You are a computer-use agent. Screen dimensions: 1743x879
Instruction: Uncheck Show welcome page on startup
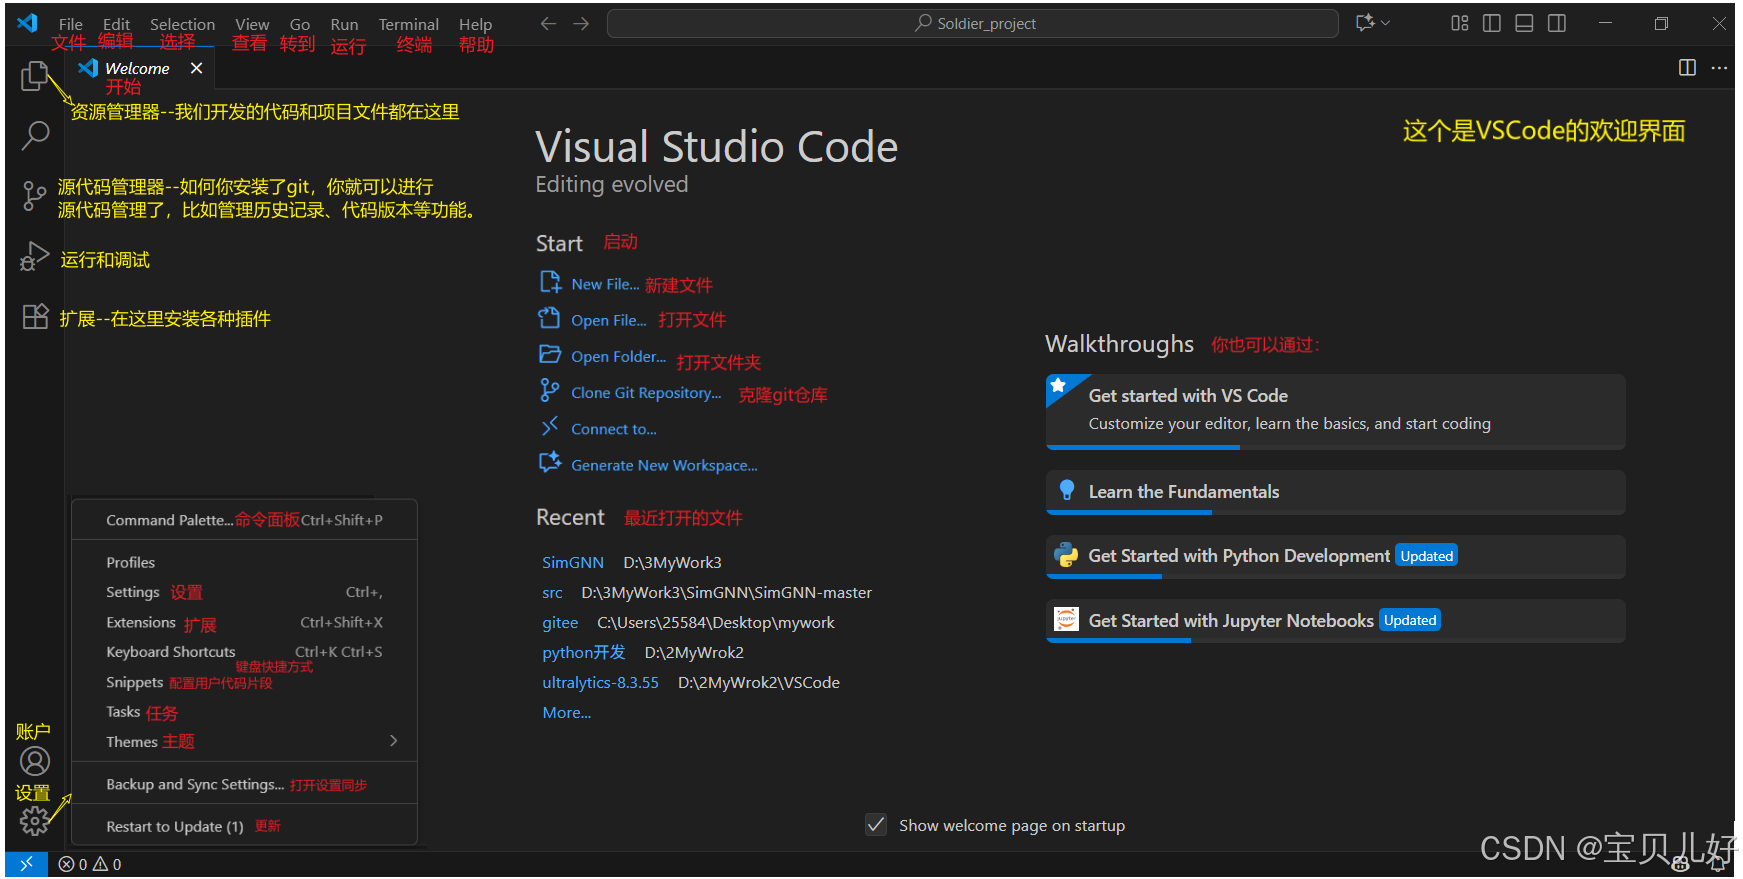pos(876,825)
